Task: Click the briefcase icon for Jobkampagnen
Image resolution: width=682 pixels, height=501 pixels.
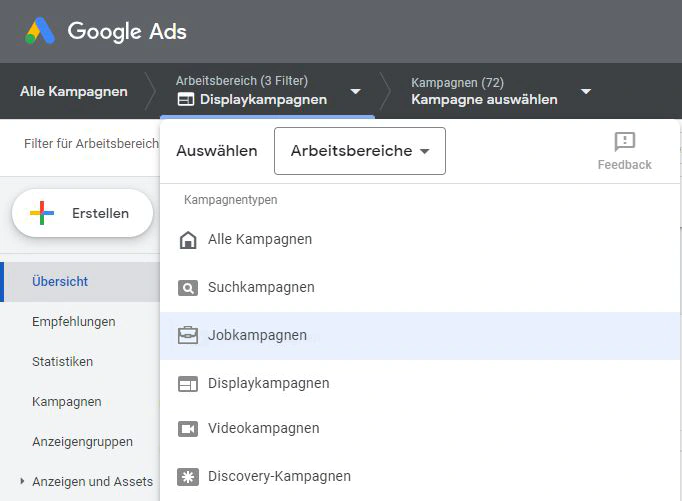Action: point(188,335)
